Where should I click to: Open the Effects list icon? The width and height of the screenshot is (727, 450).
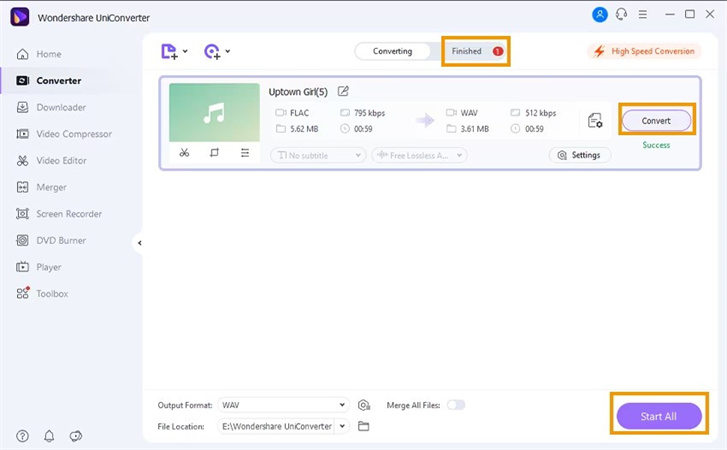245,152
